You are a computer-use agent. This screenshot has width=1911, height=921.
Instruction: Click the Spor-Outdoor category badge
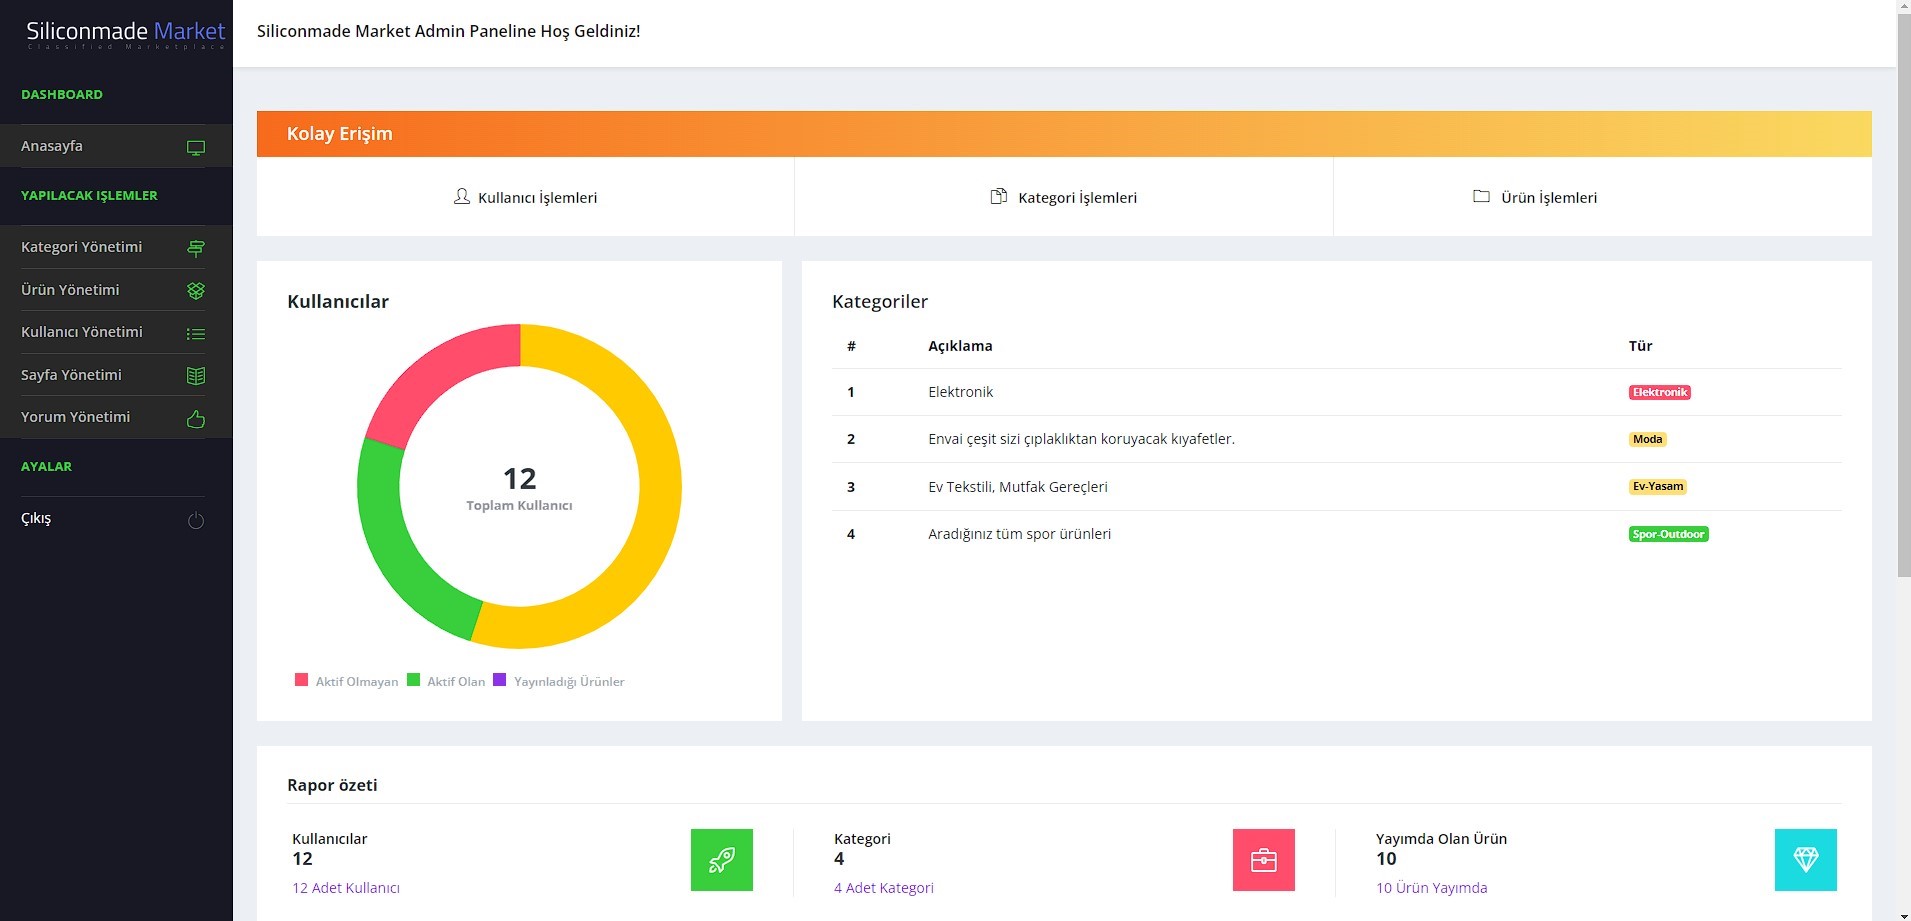(x=1668, y=534)
